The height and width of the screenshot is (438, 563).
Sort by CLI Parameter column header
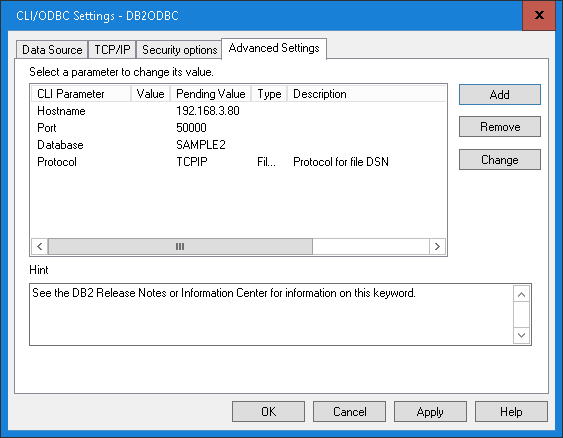81,94
